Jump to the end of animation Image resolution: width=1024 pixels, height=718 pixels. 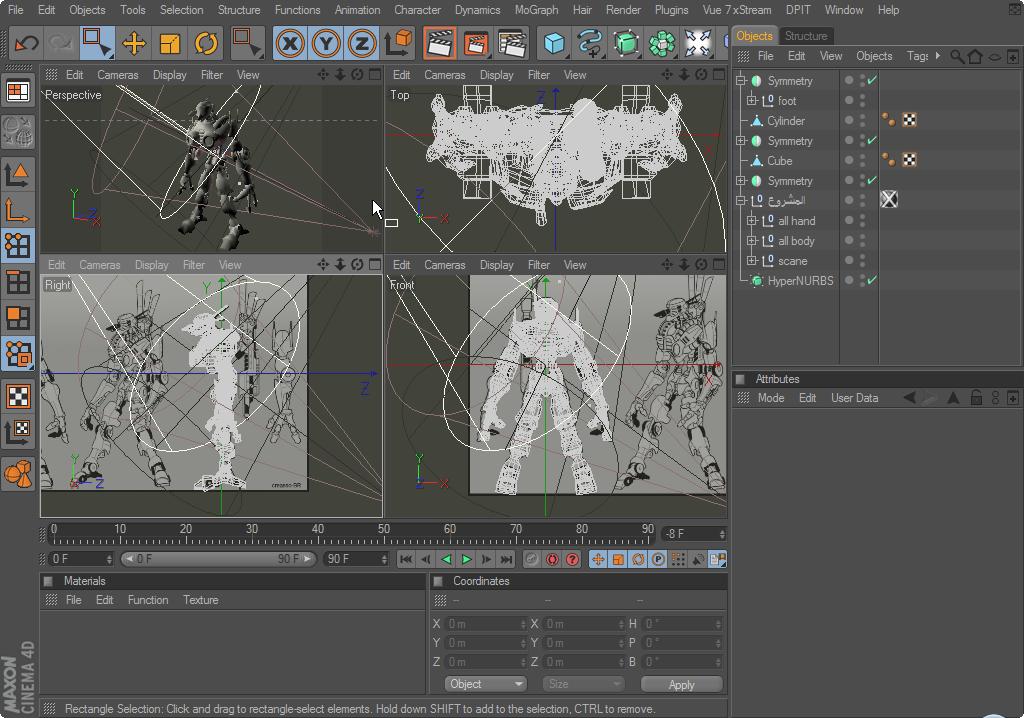(506, 559)
